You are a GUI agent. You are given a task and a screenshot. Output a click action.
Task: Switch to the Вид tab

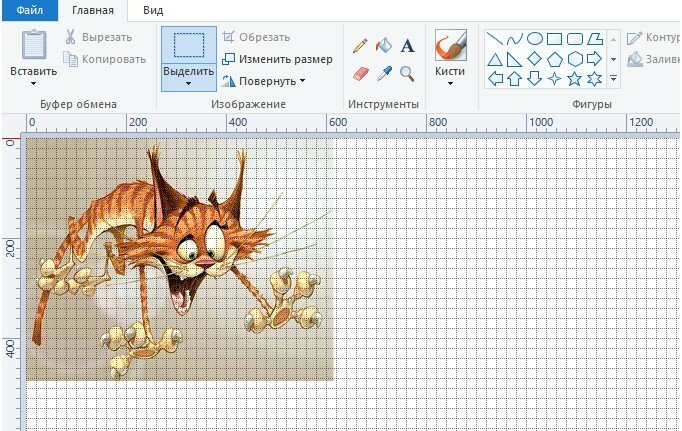(x=153, y=10)
